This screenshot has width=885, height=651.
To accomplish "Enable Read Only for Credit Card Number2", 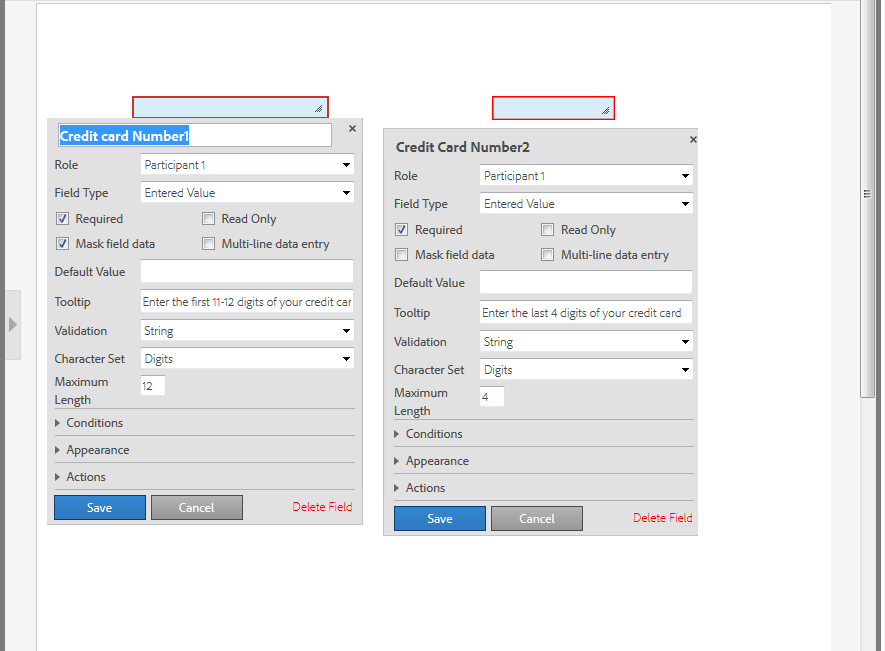I will pyautogui.click(x=547, y=229).
